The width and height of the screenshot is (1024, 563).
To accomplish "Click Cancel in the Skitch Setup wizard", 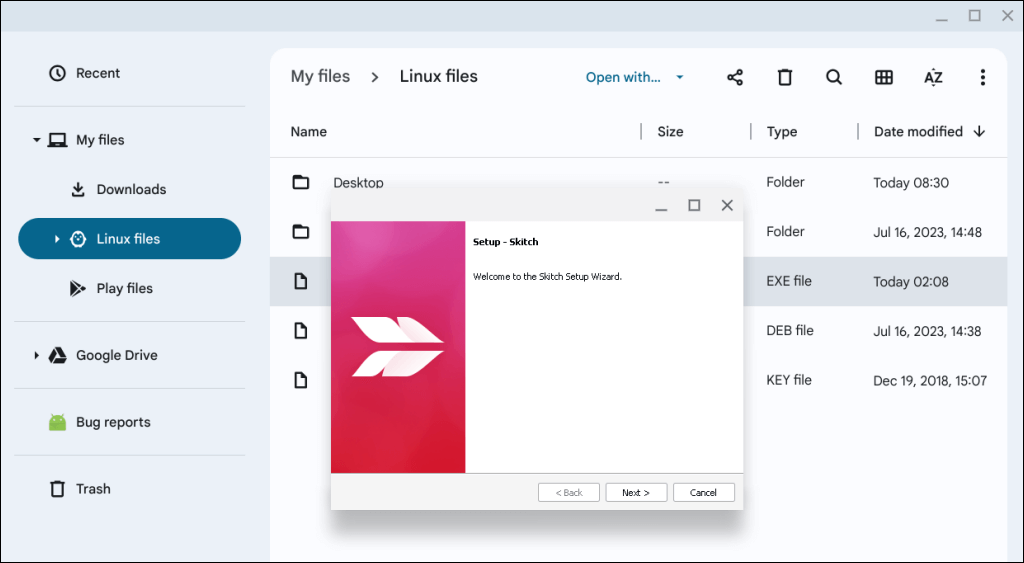I will pos(703,492).
